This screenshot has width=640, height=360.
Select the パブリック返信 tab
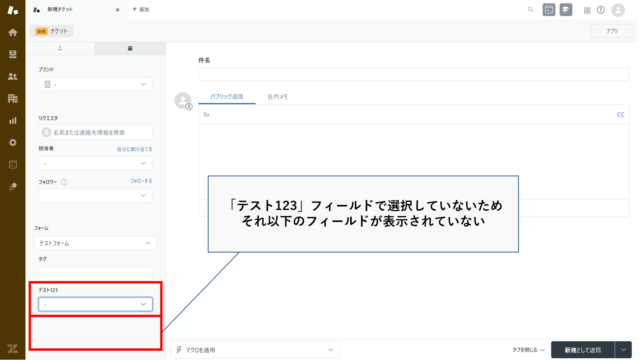(227, 97)
